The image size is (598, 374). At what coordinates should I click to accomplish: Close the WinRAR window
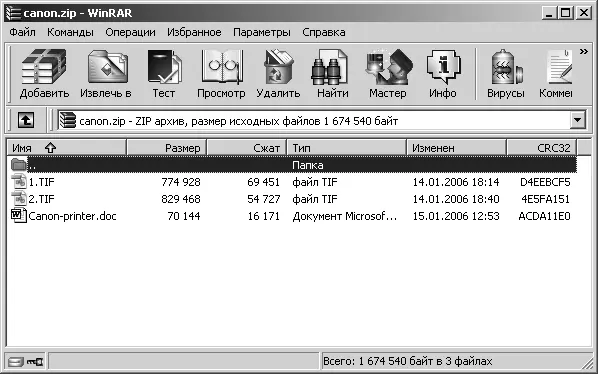coord(584,13)
